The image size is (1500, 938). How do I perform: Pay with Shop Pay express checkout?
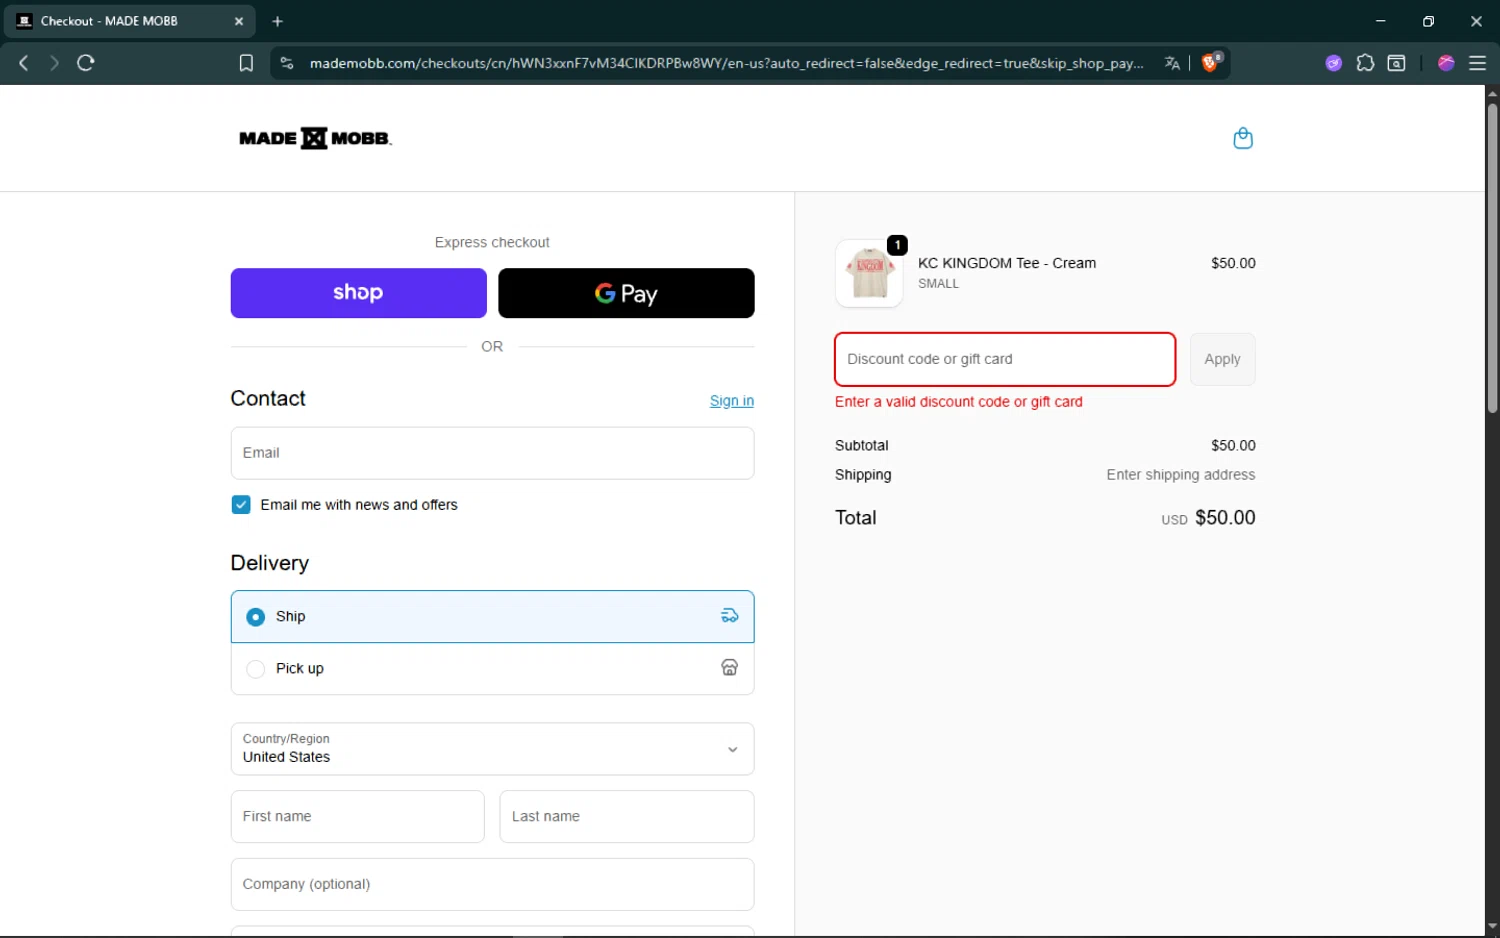(x=358, y=293)
